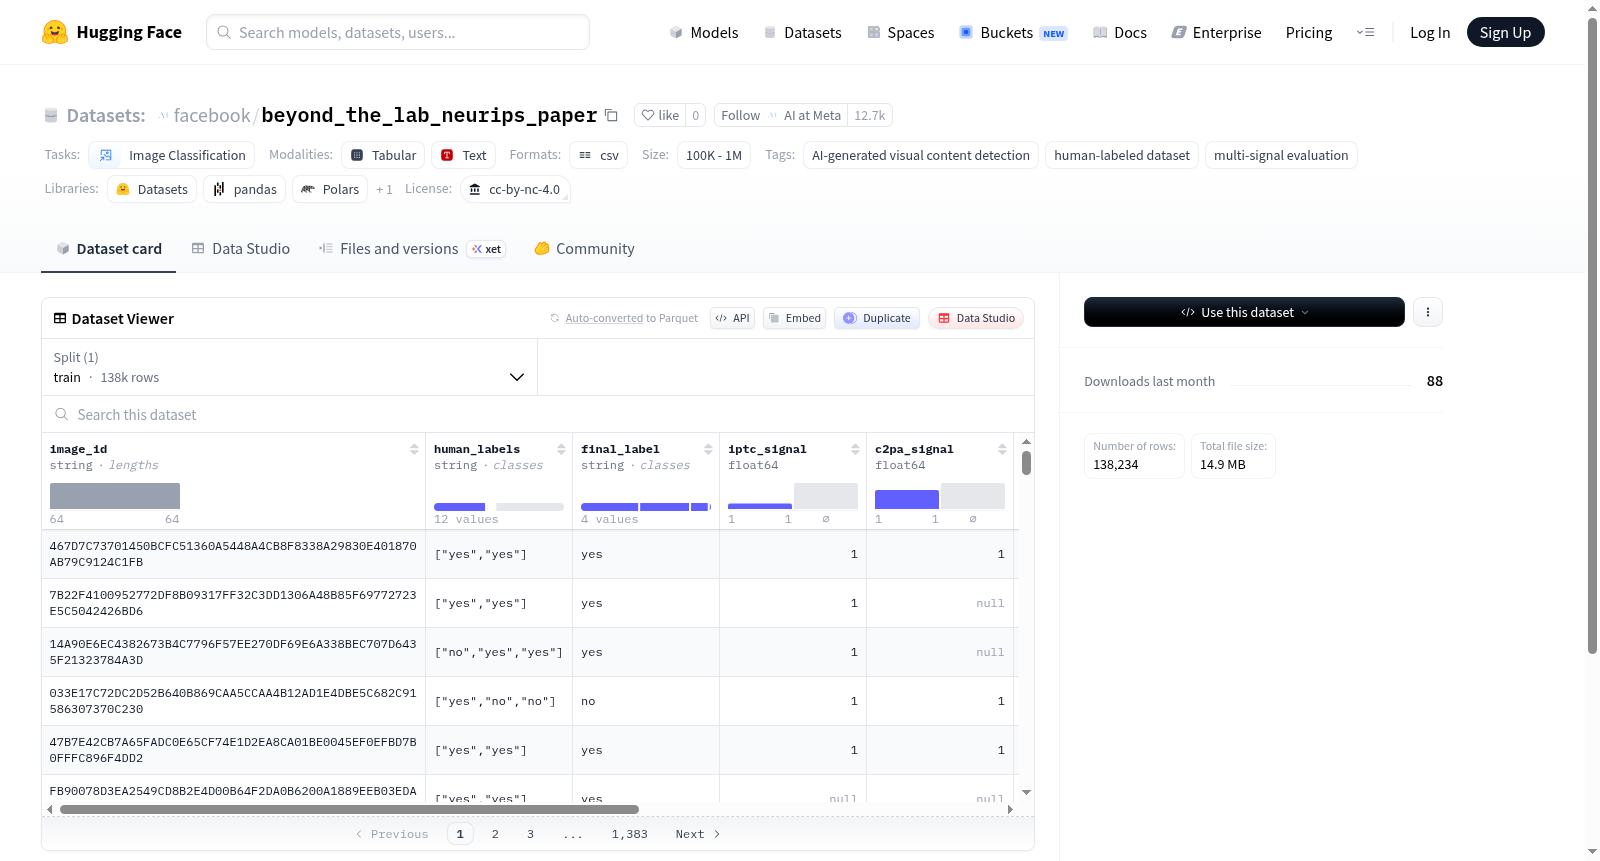This screenshot has height=861, width=1600.
Task: Click the Tabular modality tag
Action: click(x=384, y=155)
